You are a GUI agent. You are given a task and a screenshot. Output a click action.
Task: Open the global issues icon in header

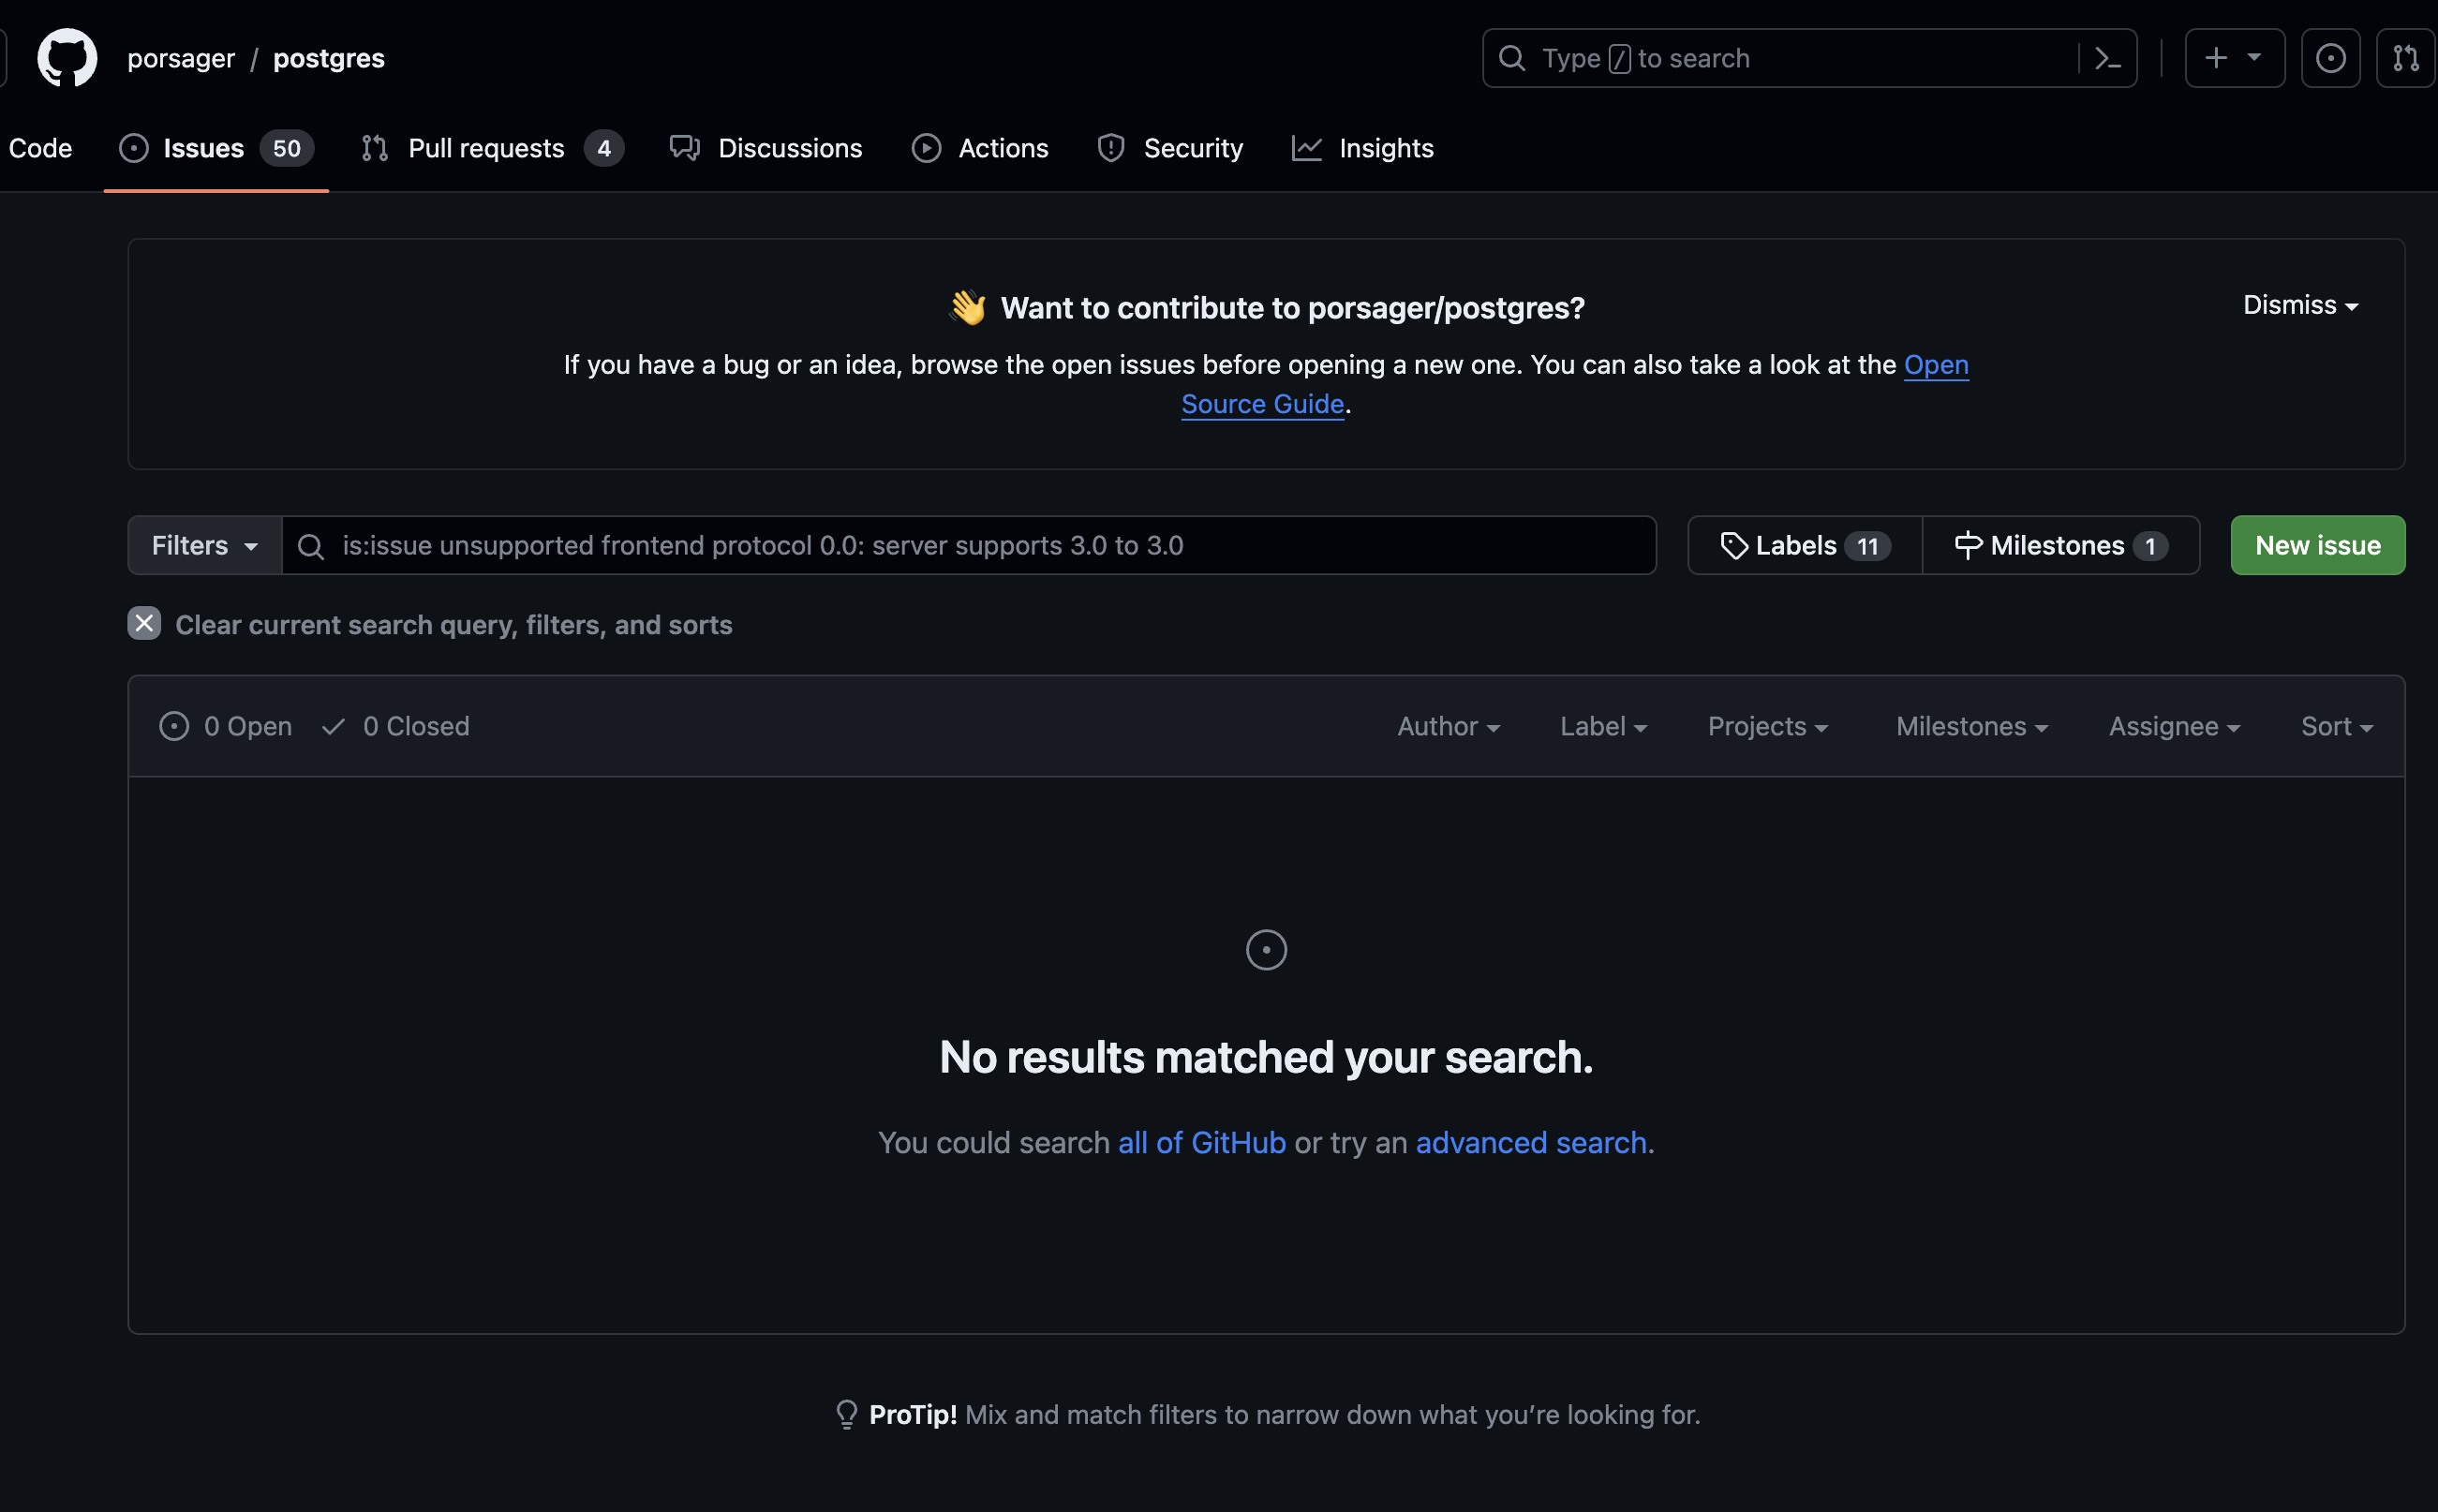(2330, 59)
